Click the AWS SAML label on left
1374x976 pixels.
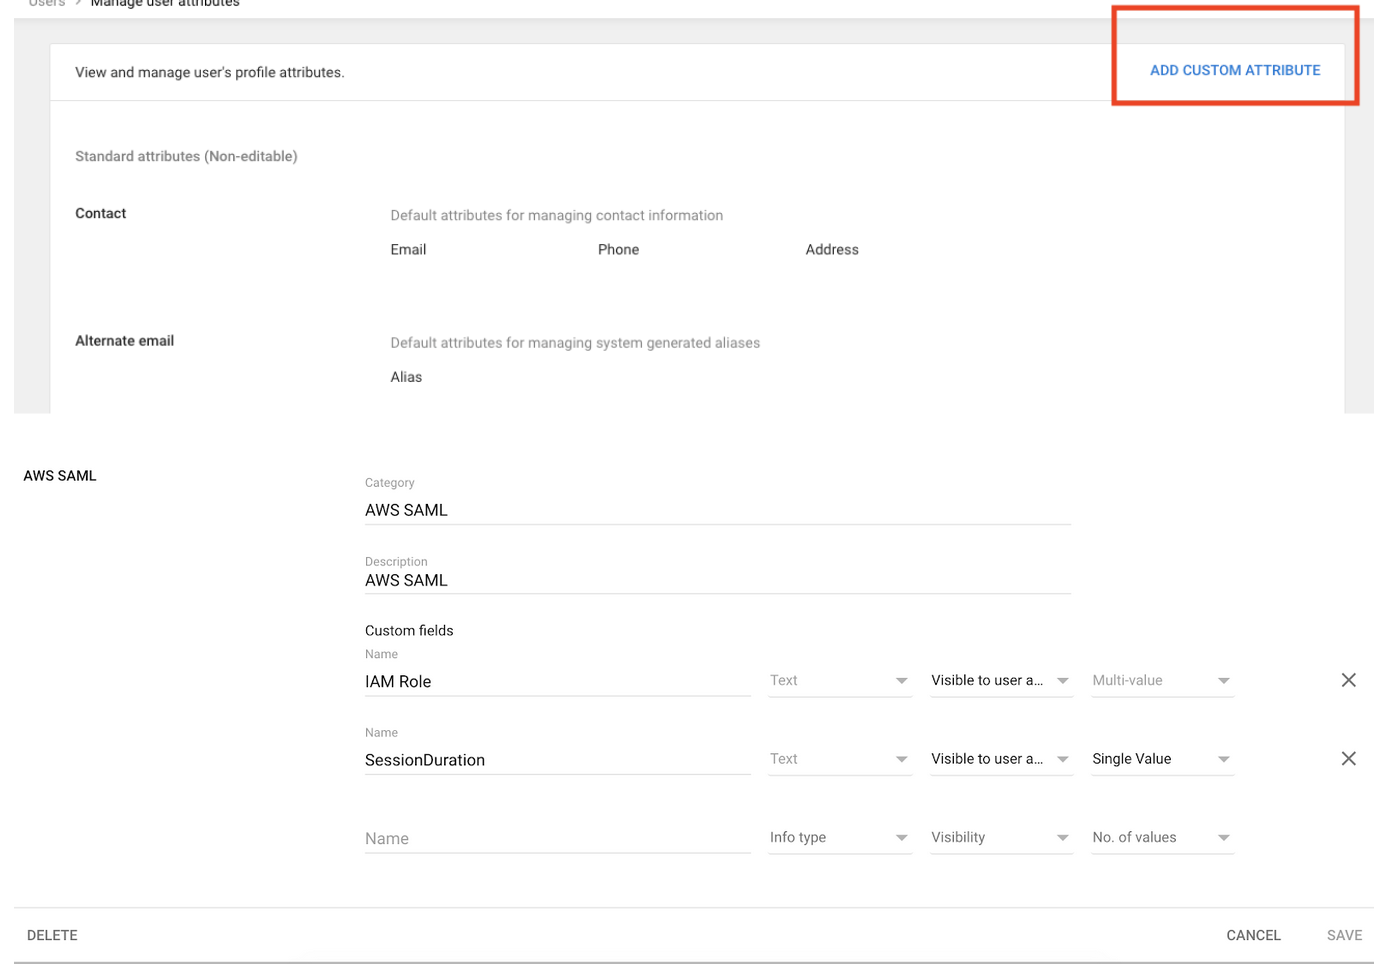tap(60, 476)
